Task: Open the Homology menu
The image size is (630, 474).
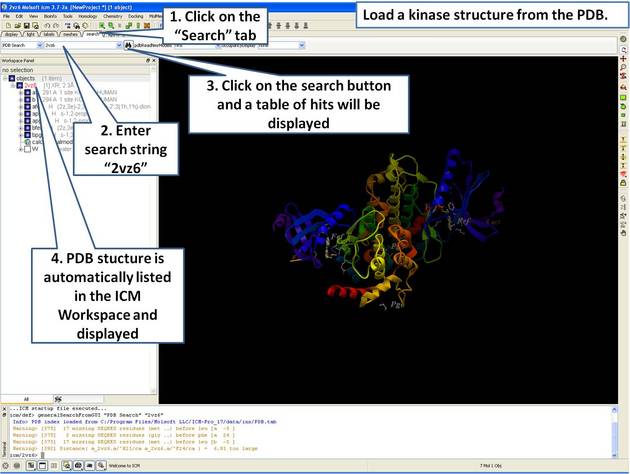Action: click(x=88, y=16)
